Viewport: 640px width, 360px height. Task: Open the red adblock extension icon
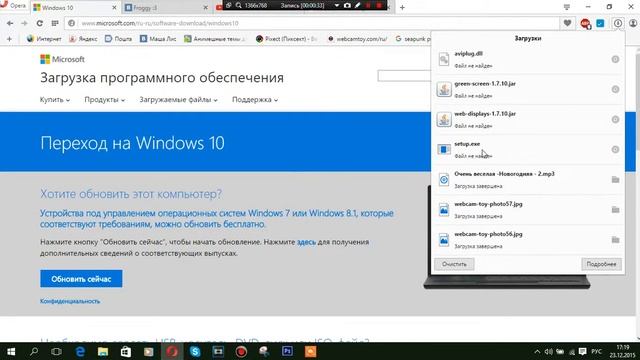click(x=585, y=24)
